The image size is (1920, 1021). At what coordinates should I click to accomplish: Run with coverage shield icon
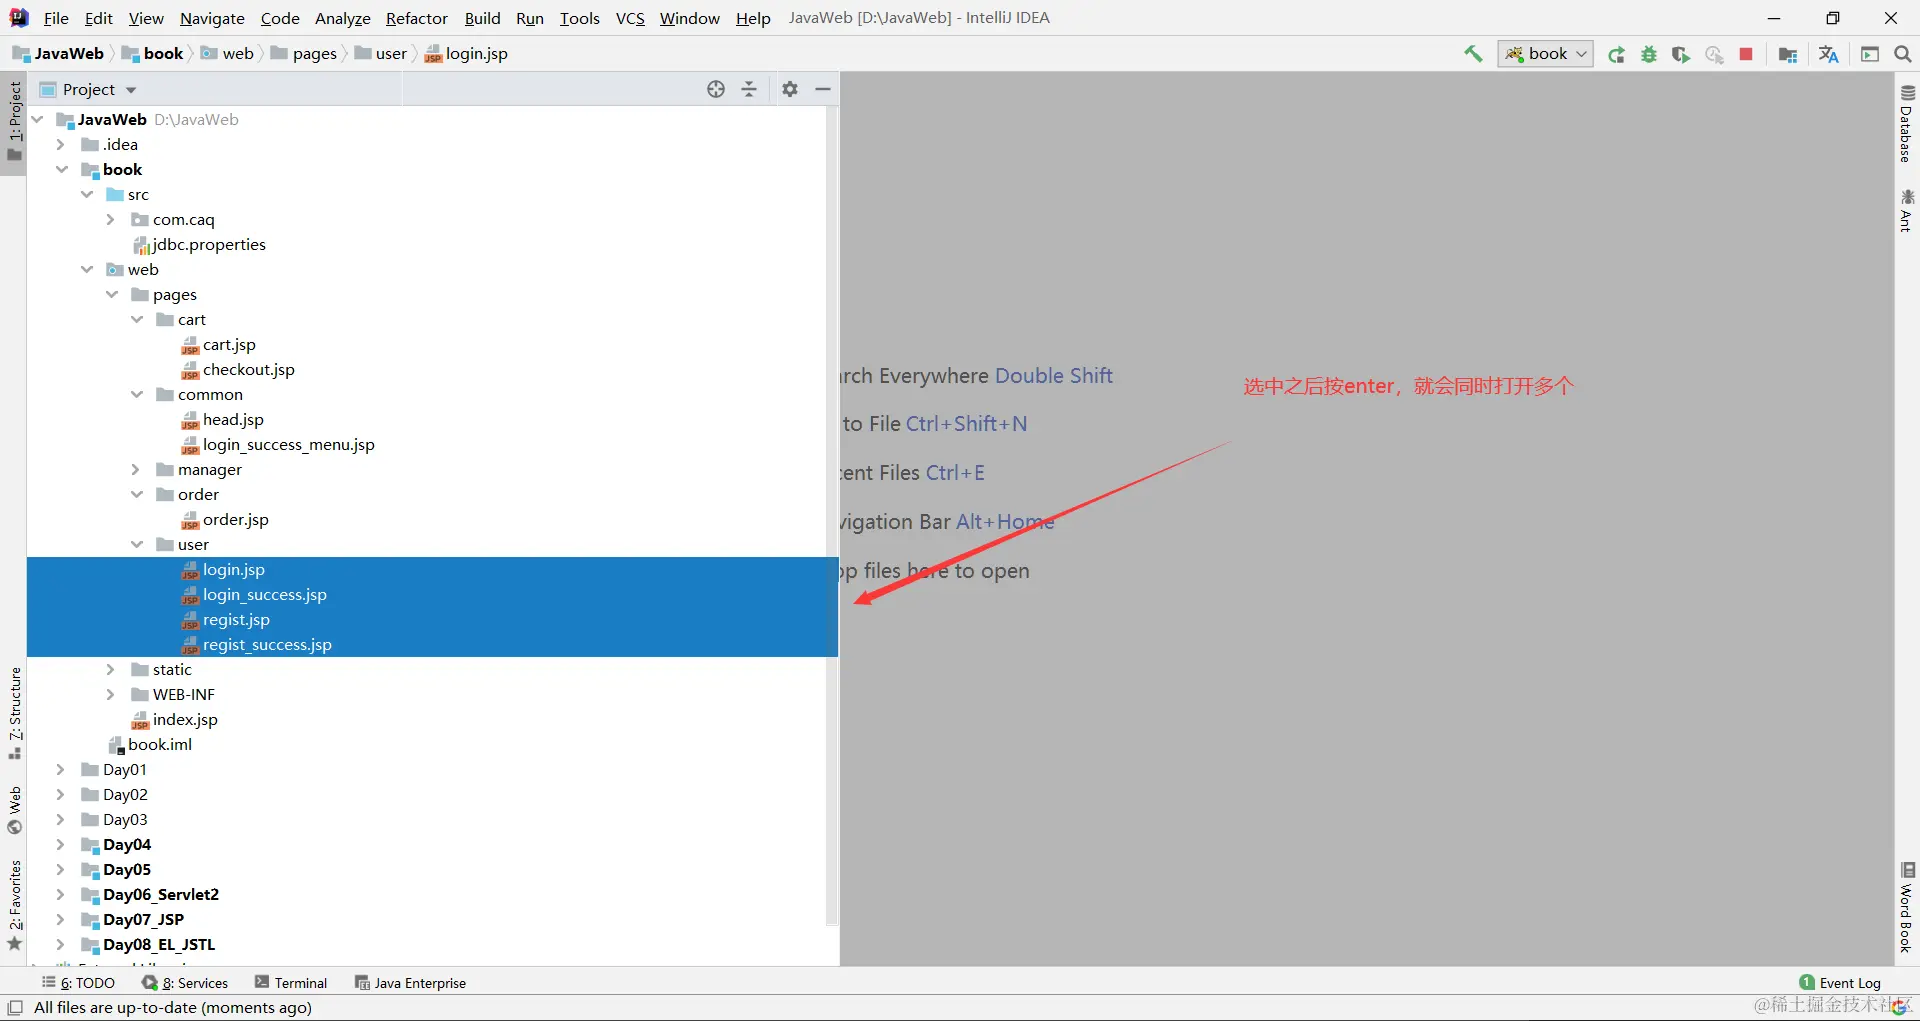click(1681, 55)
